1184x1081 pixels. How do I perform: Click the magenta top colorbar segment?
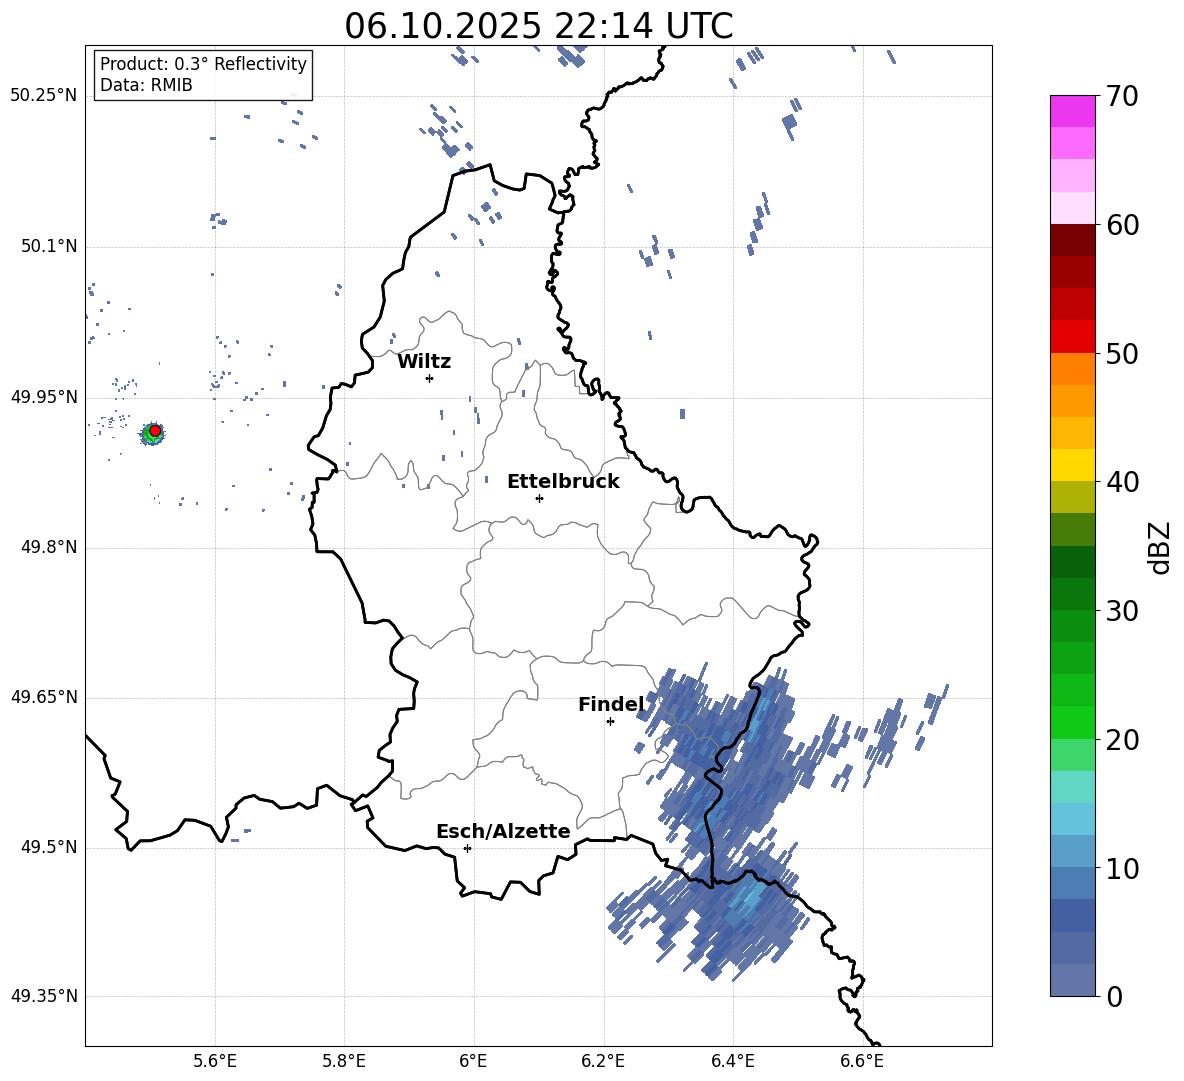coord(1072,112)
